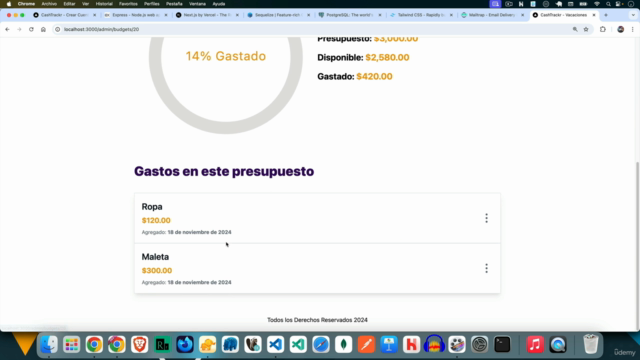Click the 14% Gastado progress ring
The height and width of the screenshot is (360, 640).
coord(226,85)
